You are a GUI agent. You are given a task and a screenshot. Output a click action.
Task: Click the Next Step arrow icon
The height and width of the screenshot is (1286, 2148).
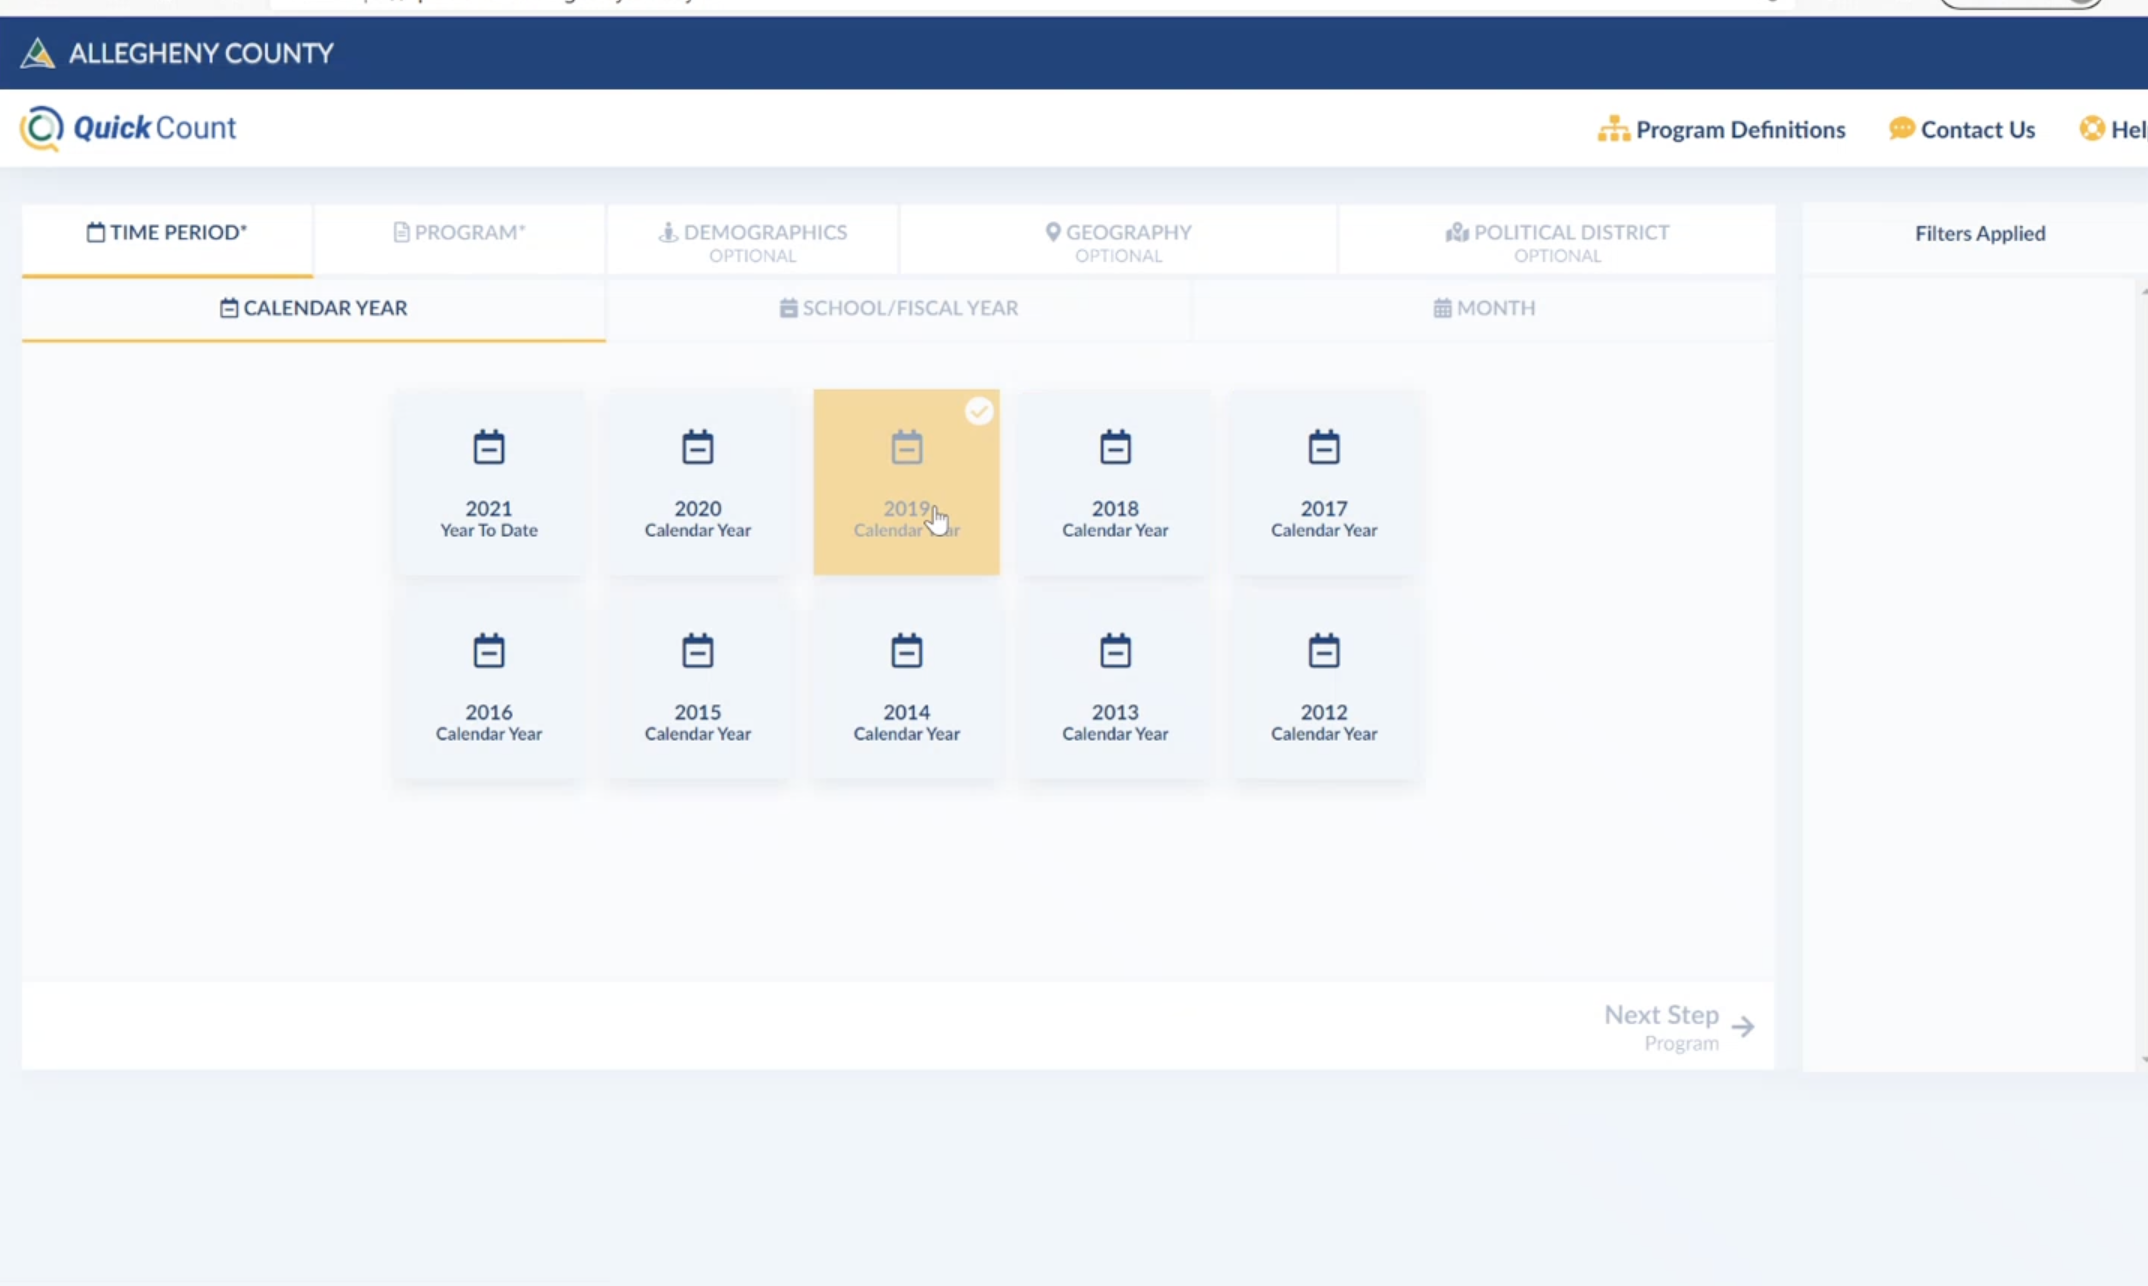click(1743, 1027)
